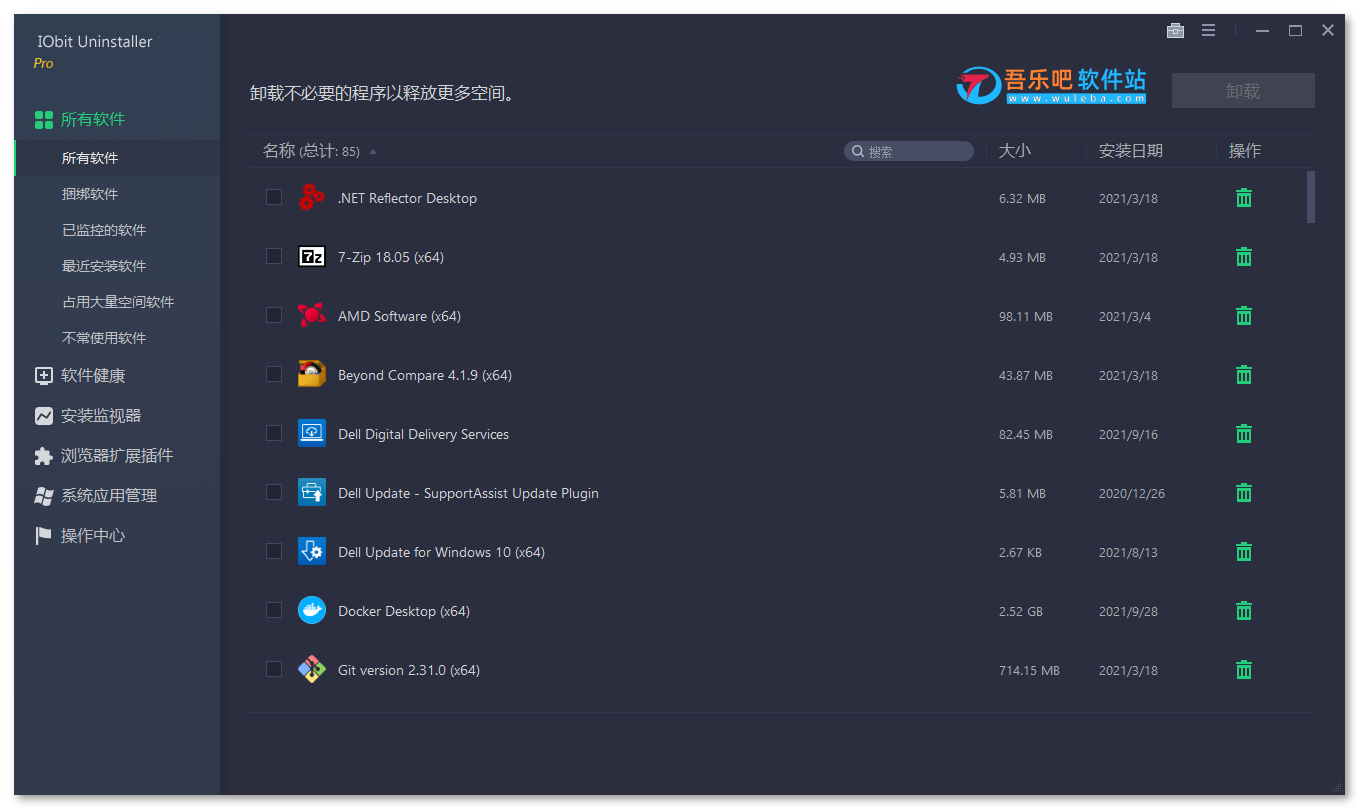Tick the Git version 2.31.0 checkbox
The height and width of the screenshot is (809, 1359).
click(x=274, y=669)
